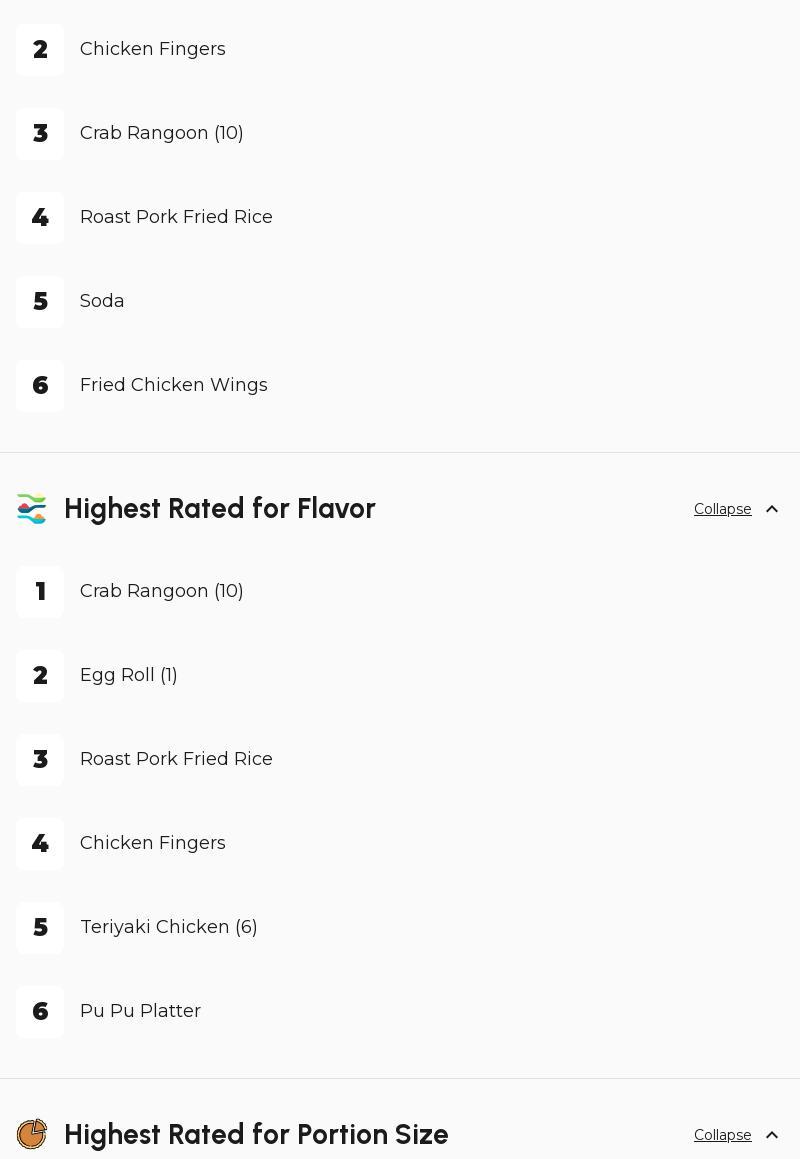Screen dimensions: 800x1159
Task: Open Egg Roll (1) item
Action: pyautogui.click(x=128, y=675)
